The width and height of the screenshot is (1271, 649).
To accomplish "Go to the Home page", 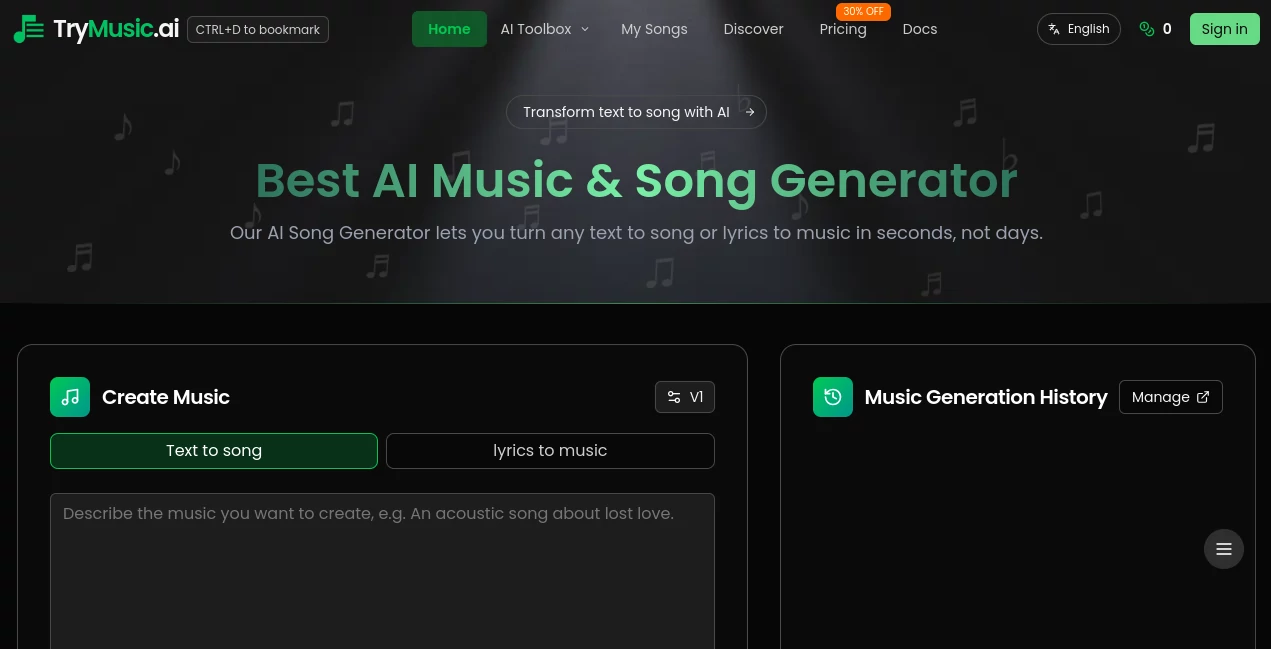I will point(449,29).
